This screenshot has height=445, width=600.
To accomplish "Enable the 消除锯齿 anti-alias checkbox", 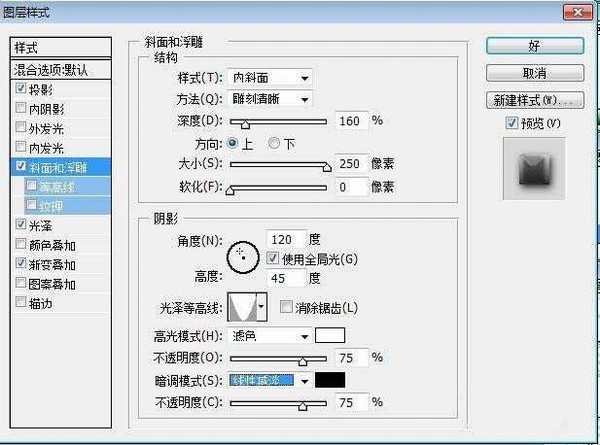I will pyautogui.click(x=287, y=306).
